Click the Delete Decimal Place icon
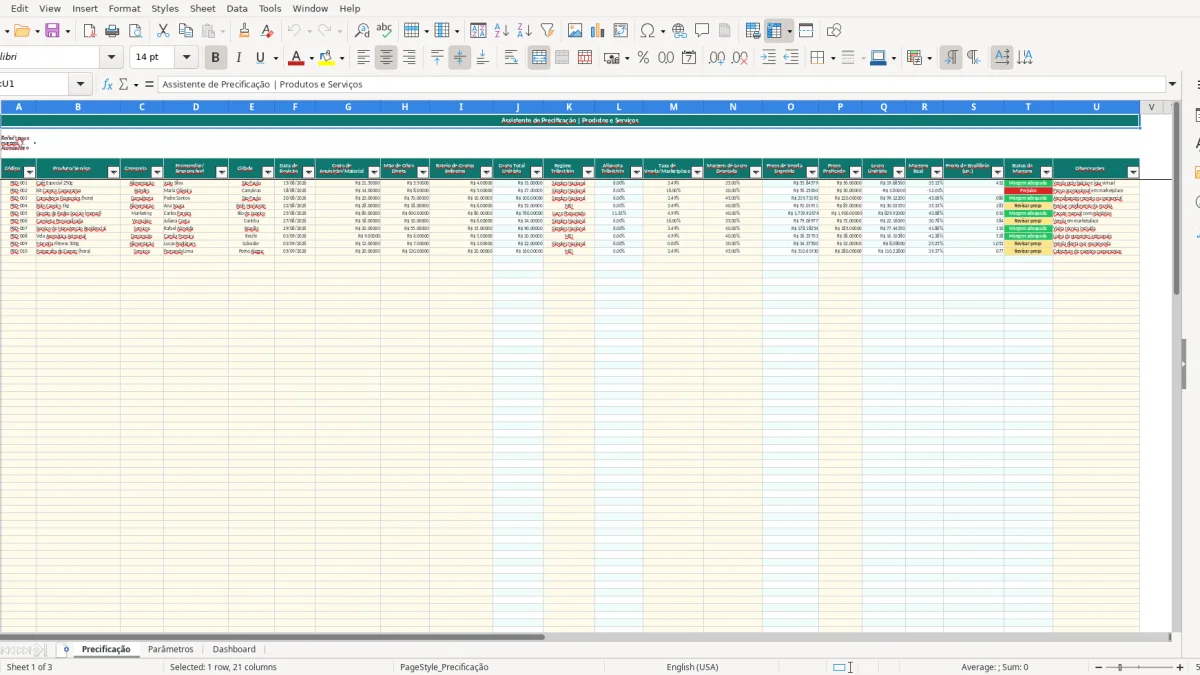 point(740,58)
